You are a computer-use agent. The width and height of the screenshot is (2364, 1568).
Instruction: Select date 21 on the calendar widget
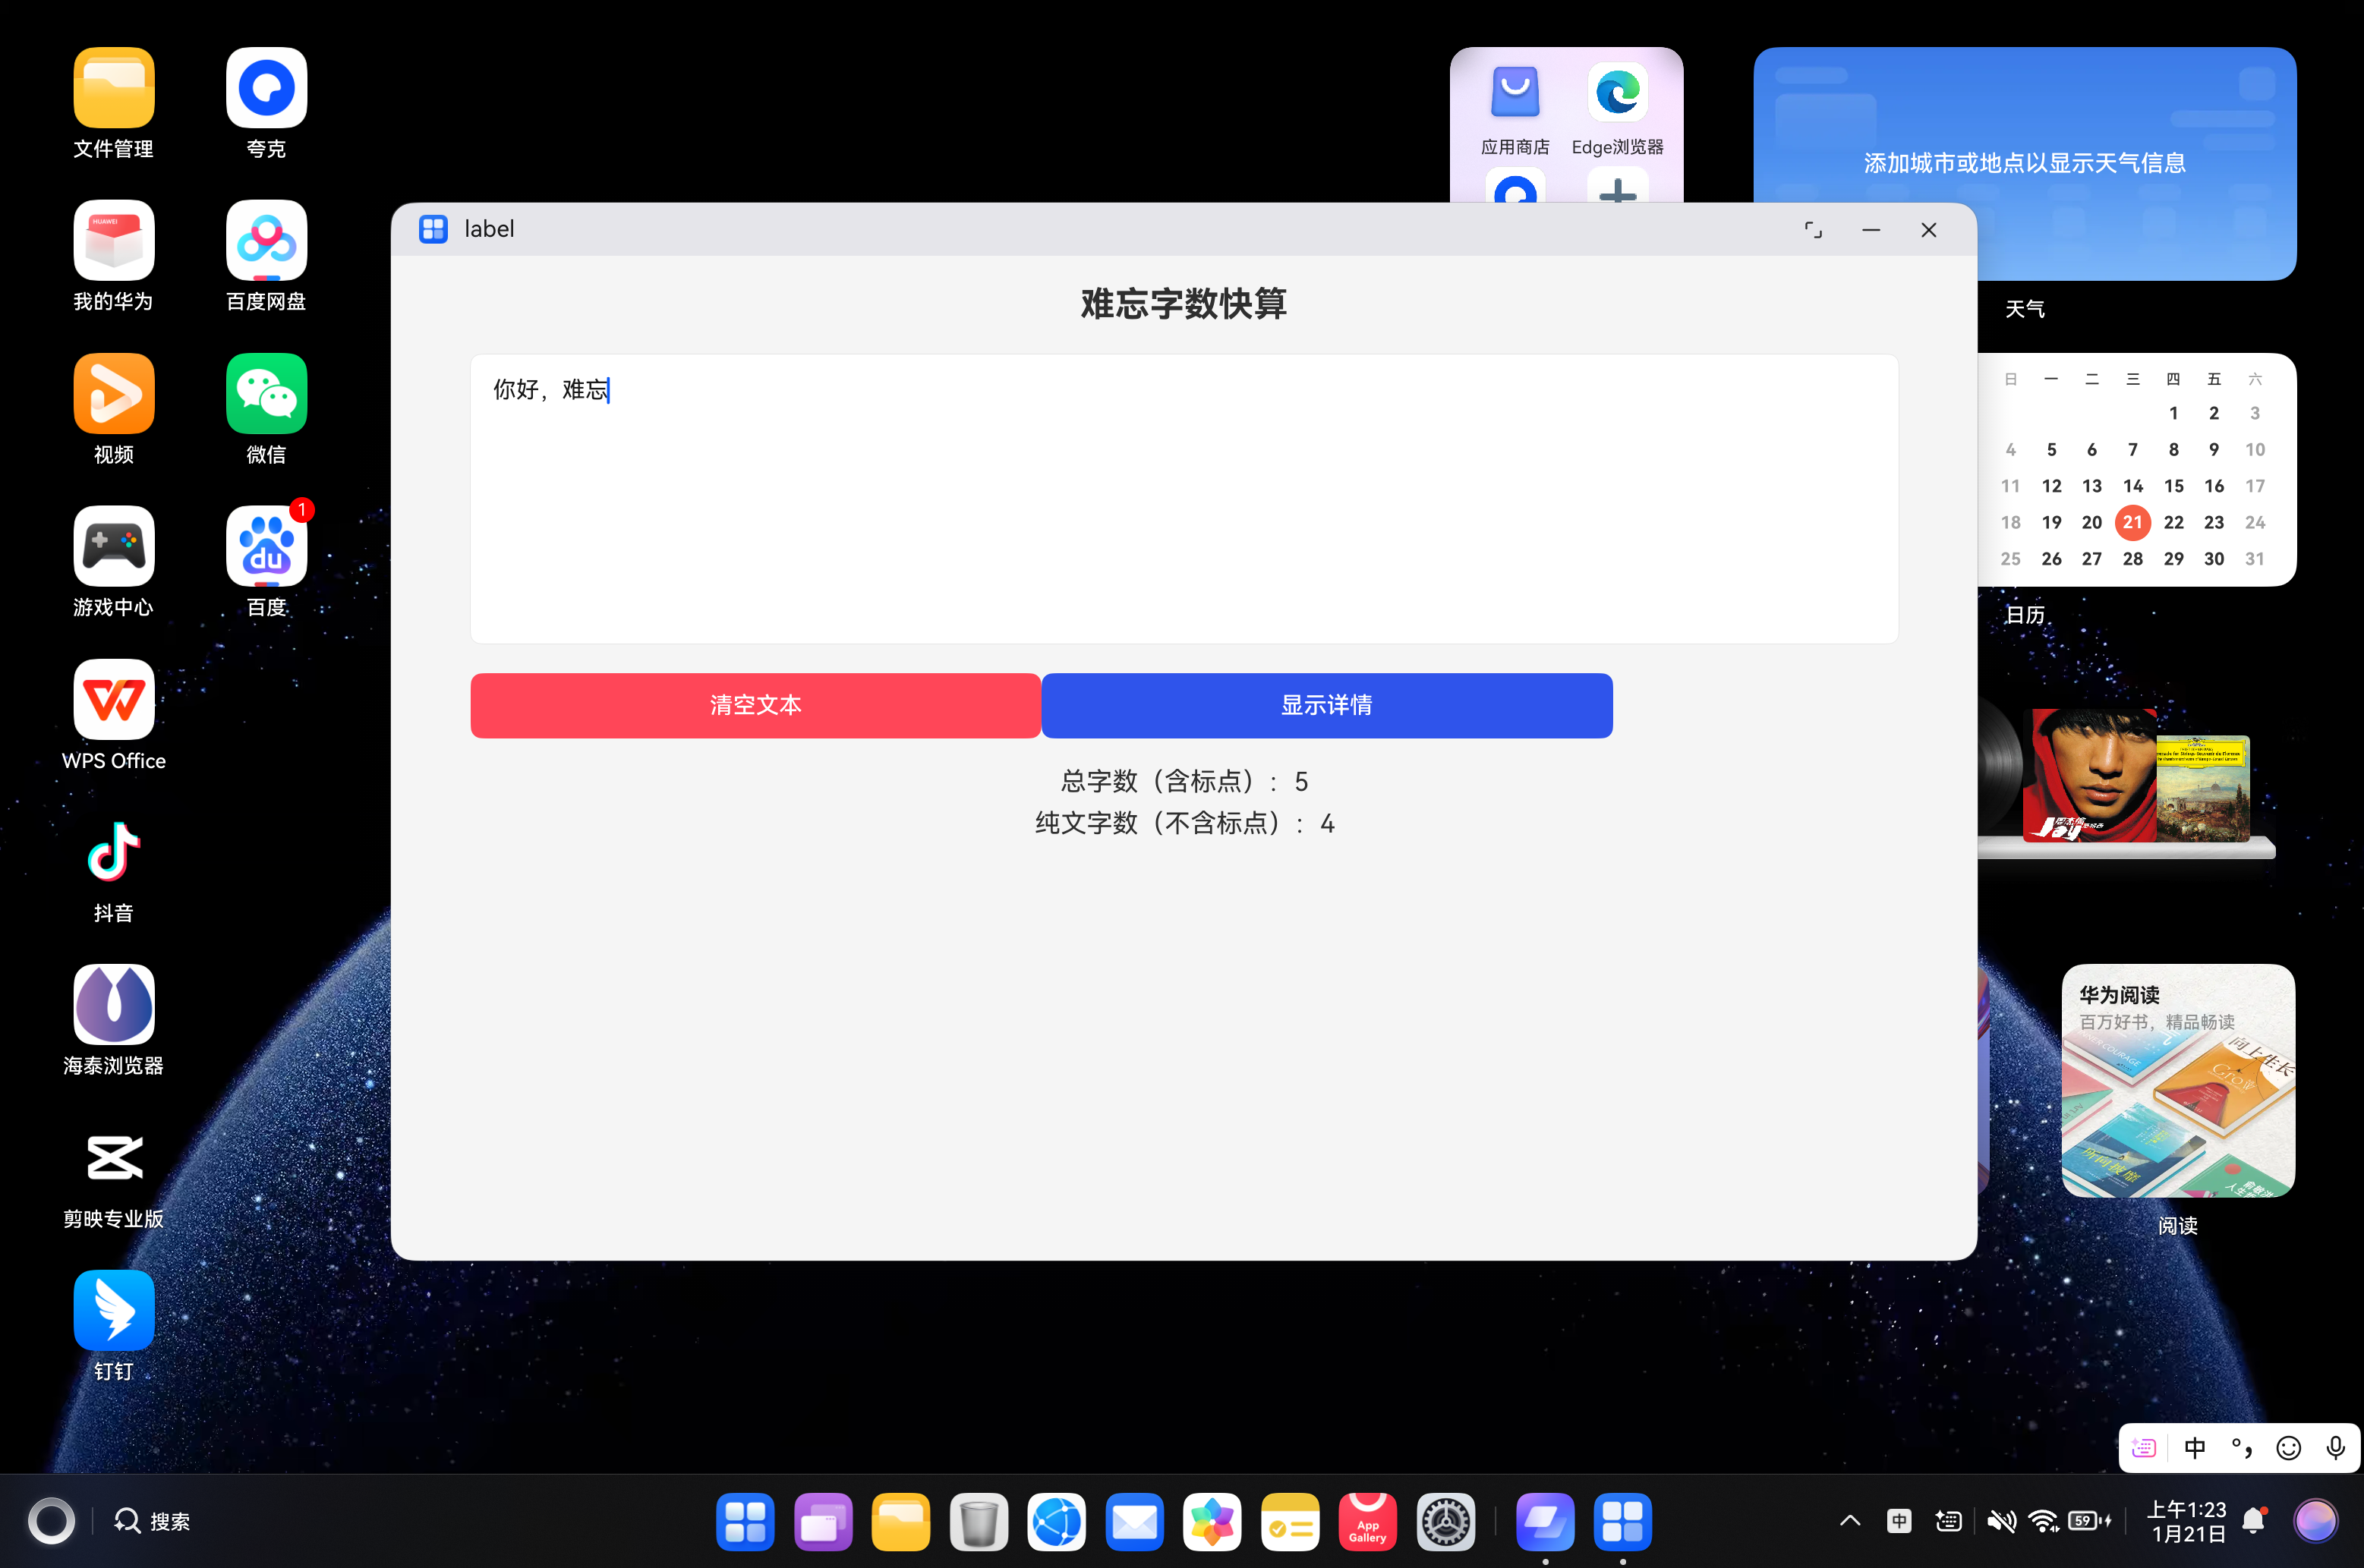click(x=2132, y=522)
